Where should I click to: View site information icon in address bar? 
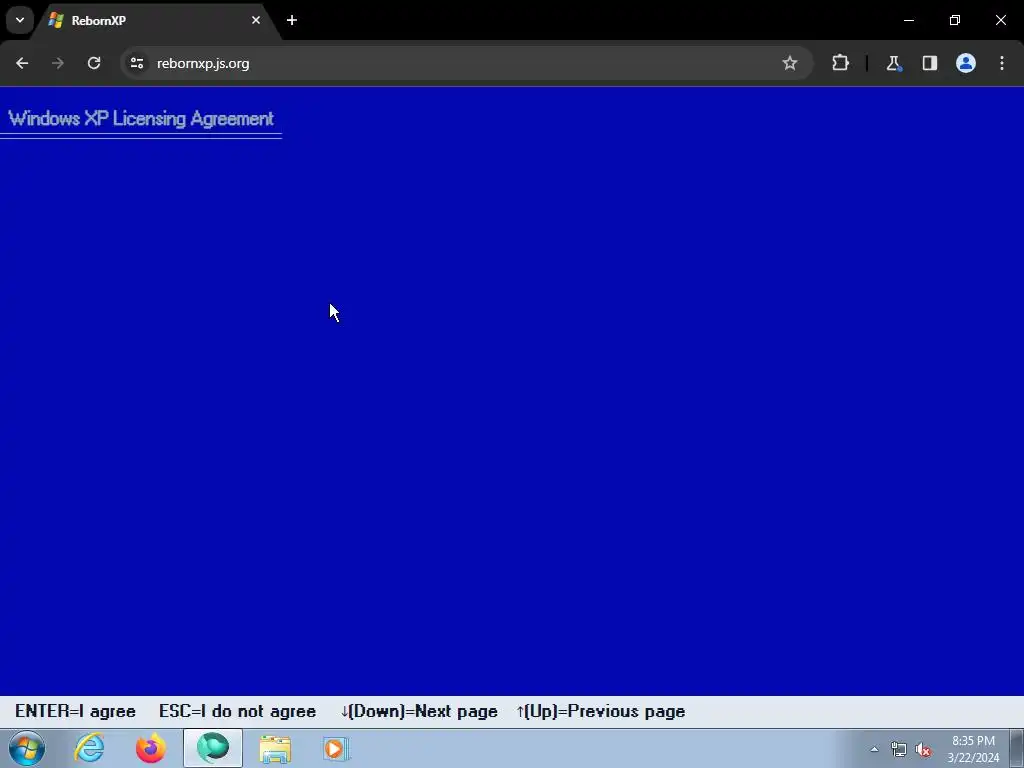click(x=136, y=63)
